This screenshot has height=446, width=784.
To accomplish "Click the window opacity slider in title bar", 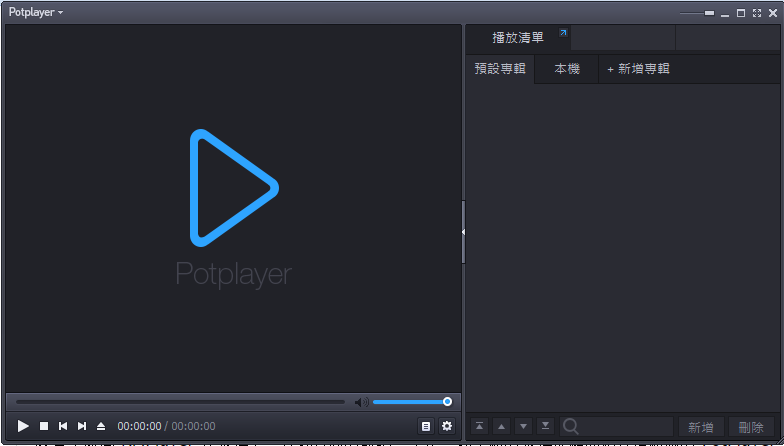I will click(697, 13).
